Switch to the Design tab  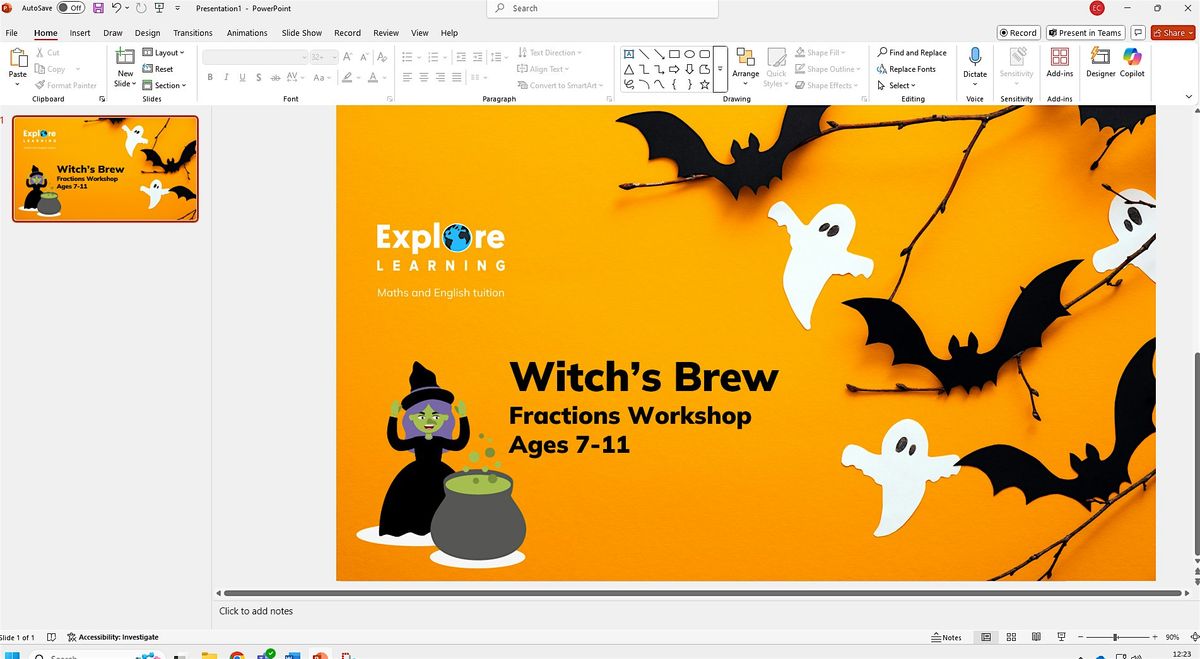[x=147, y=33]
